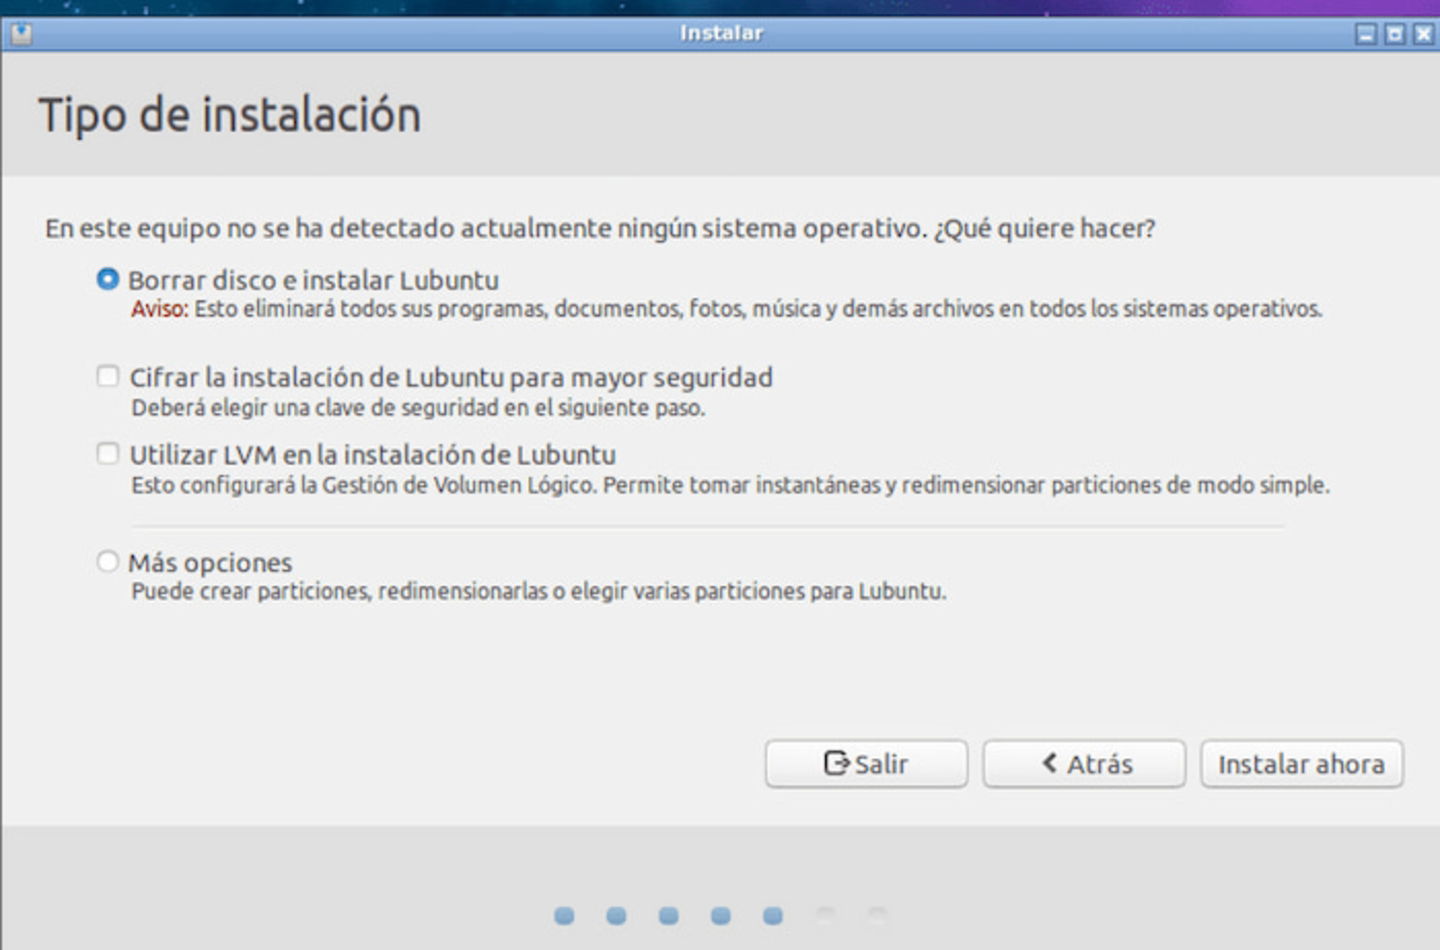This screenshot has width=1440, height=950.
Task: Click 'Deberá elegir una clave de seguridad' text
Action: (418, 408)
